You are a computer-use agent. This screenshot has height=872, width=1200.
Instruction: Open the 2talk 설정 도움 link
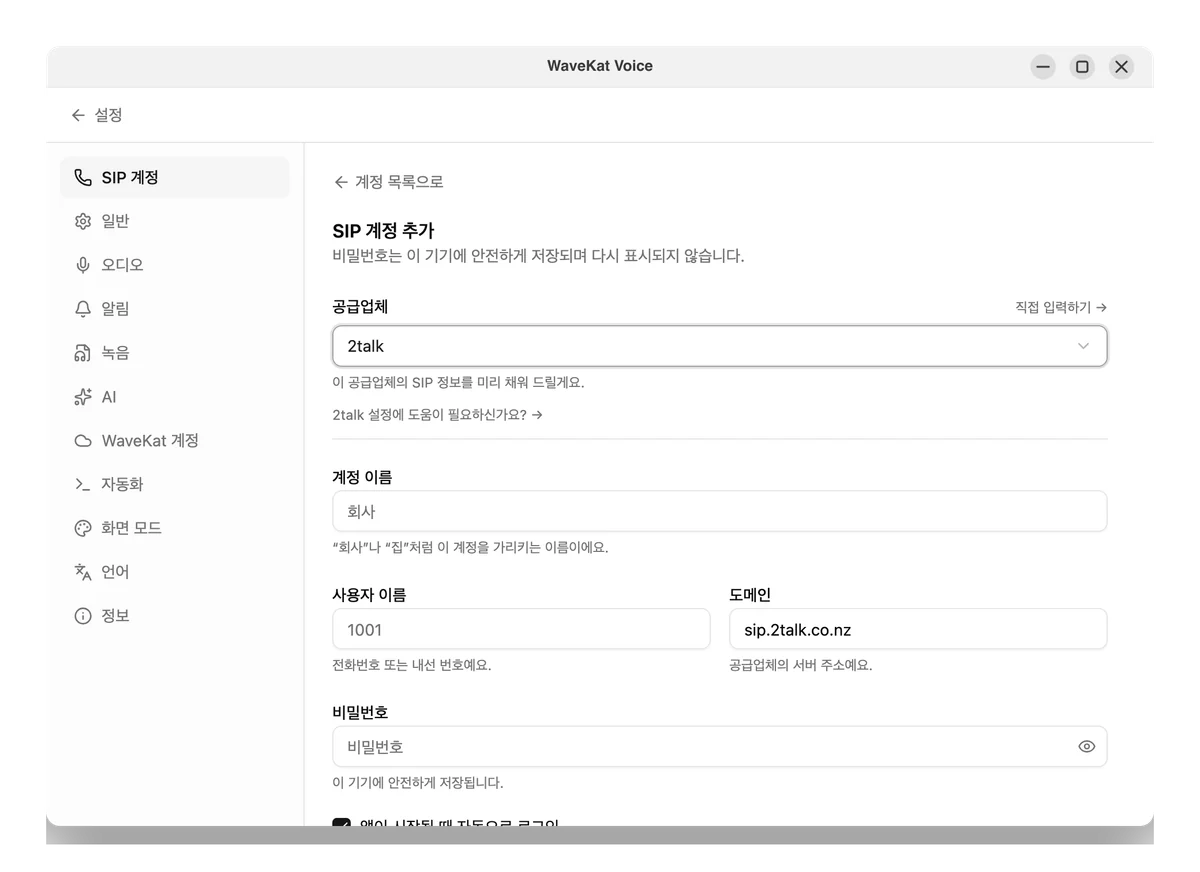(x=437, y=414)
